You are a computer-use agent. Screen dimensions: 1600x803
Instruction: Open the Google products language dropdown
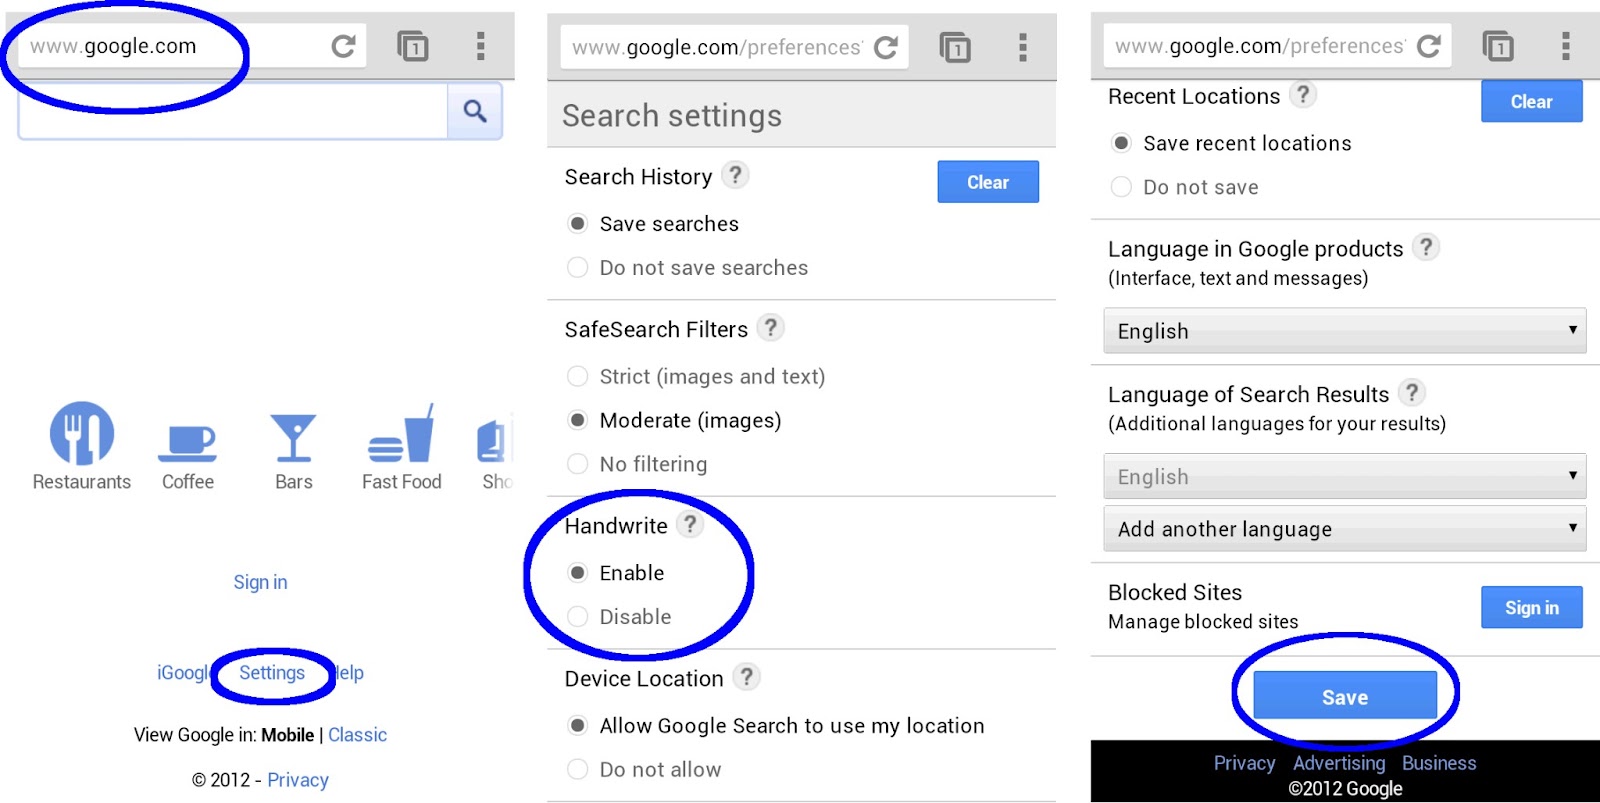tap(1344, 331)
